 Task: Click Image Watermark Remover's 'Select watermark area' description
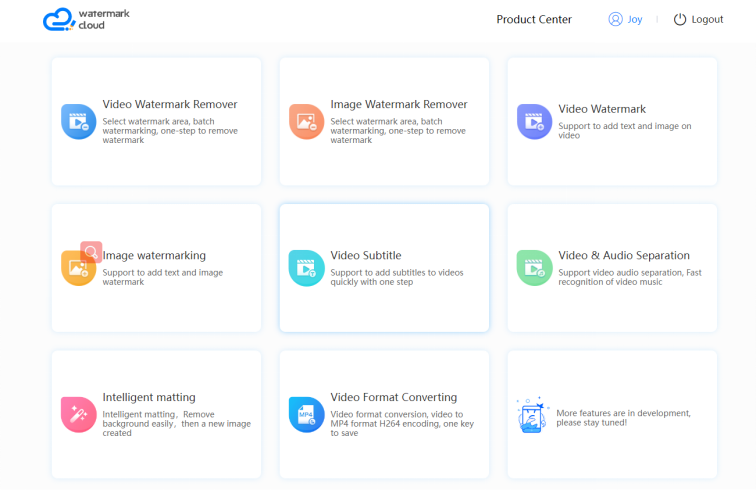tap(398, 131)
